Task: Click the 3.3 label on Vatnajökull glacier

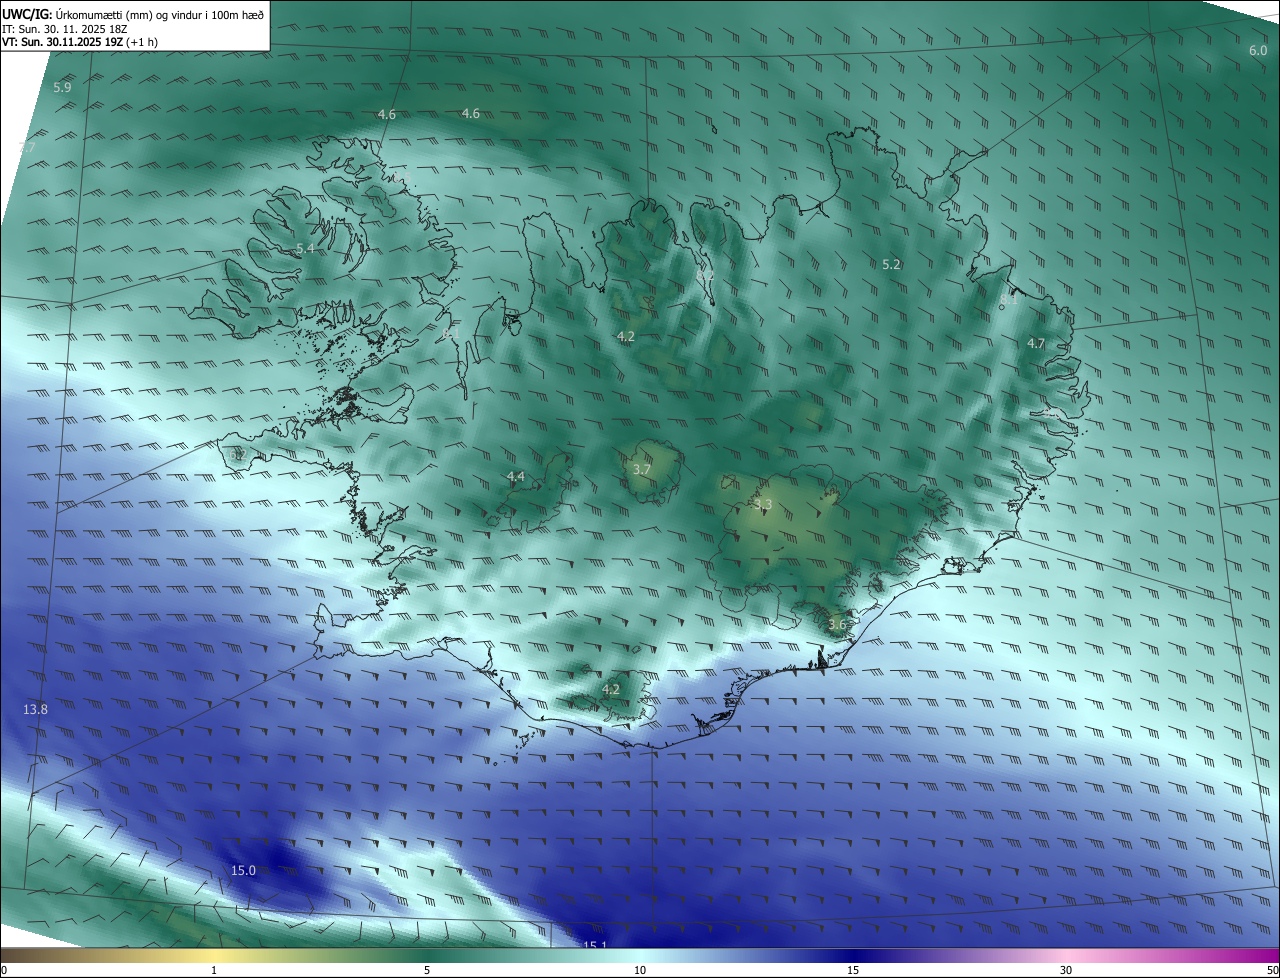Action: [x=763, y=505]
